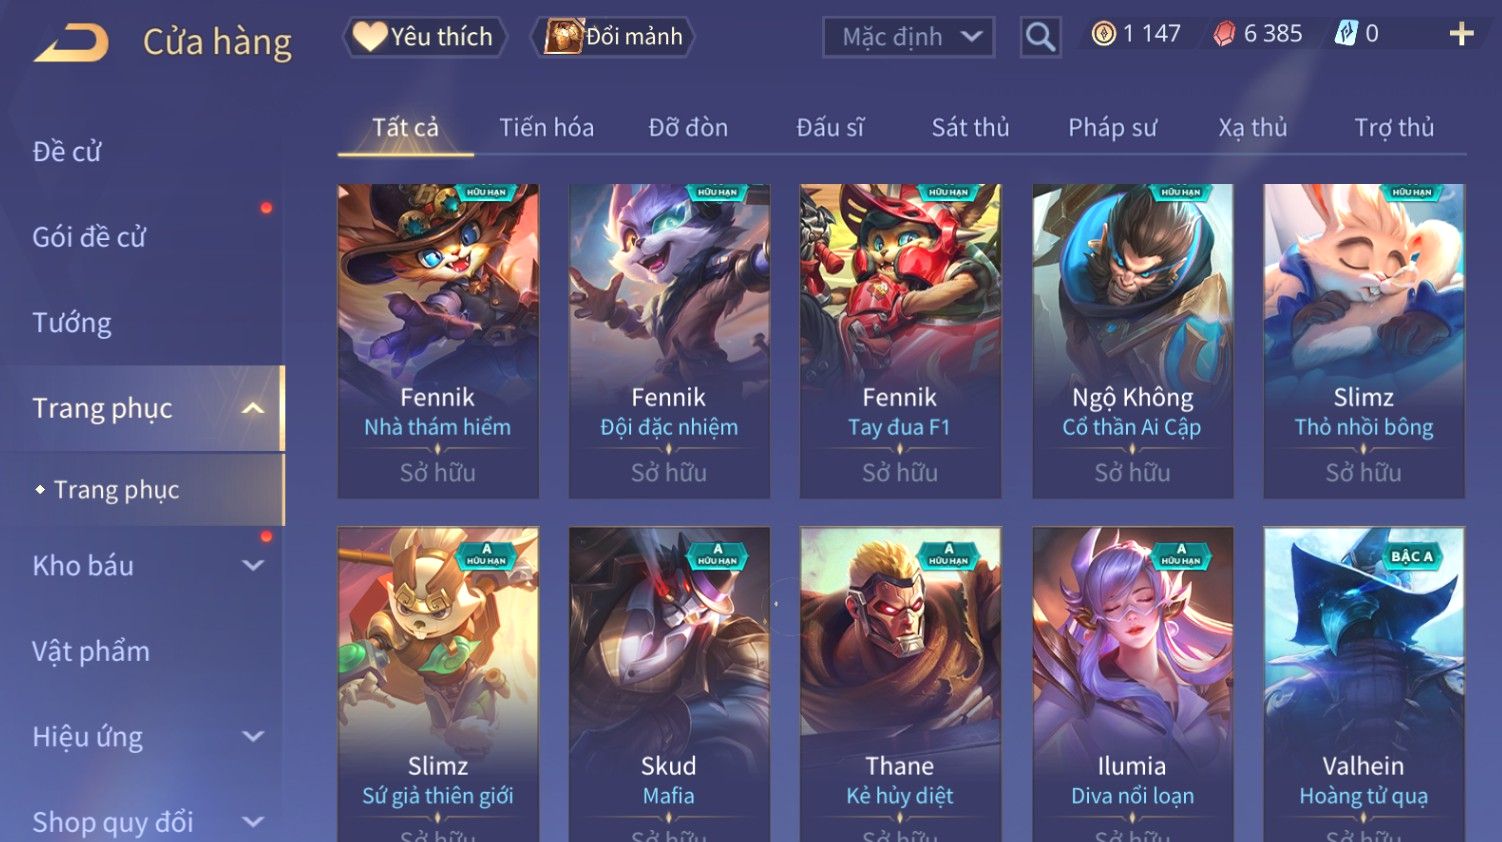Image resolution: width=1502 pixels, height=842 pixels.
Task: Select the Valhein Hoàng tử quạ skin card
Action: [x=1364, y=684]
